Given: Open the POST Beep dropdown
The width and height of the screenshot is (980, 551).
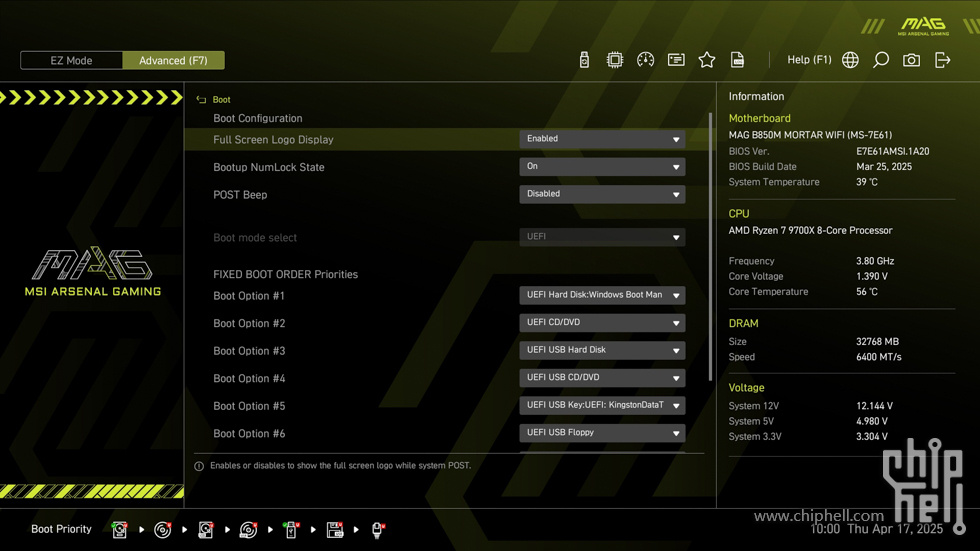Looking at the screenshot, I should 602,194.
